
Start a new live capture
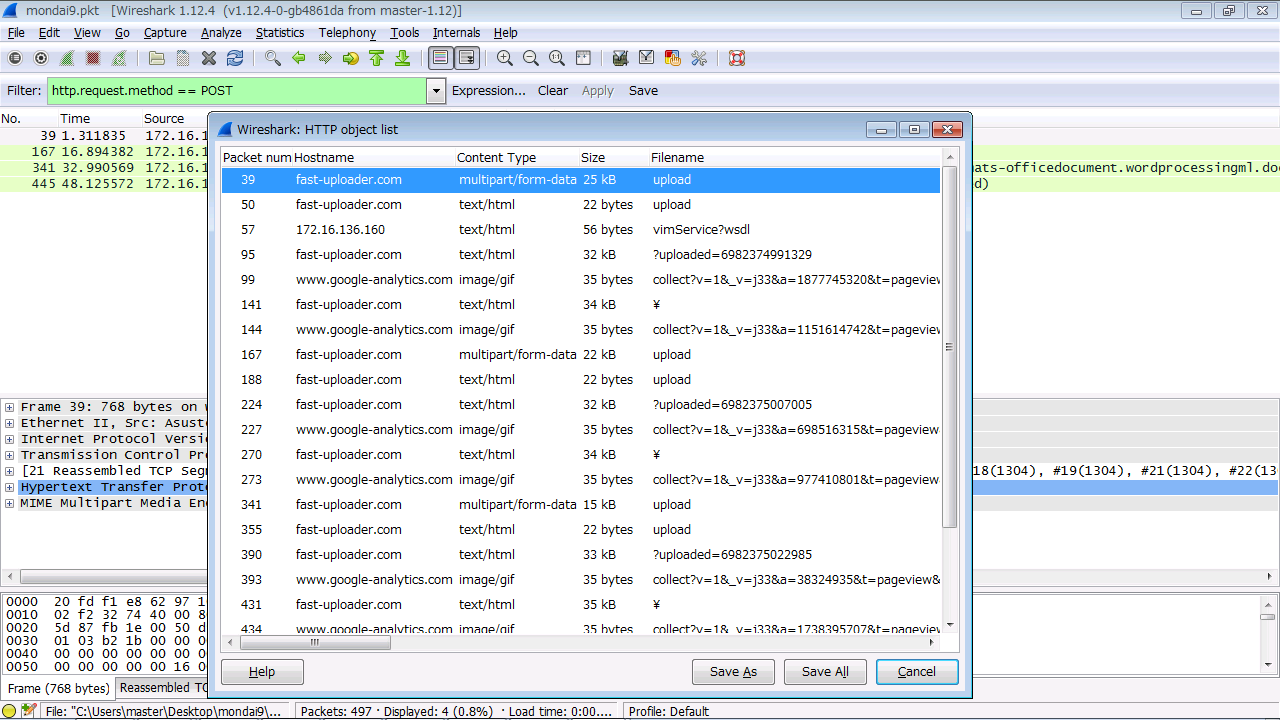pyautogui.click(x=67, y=58)
